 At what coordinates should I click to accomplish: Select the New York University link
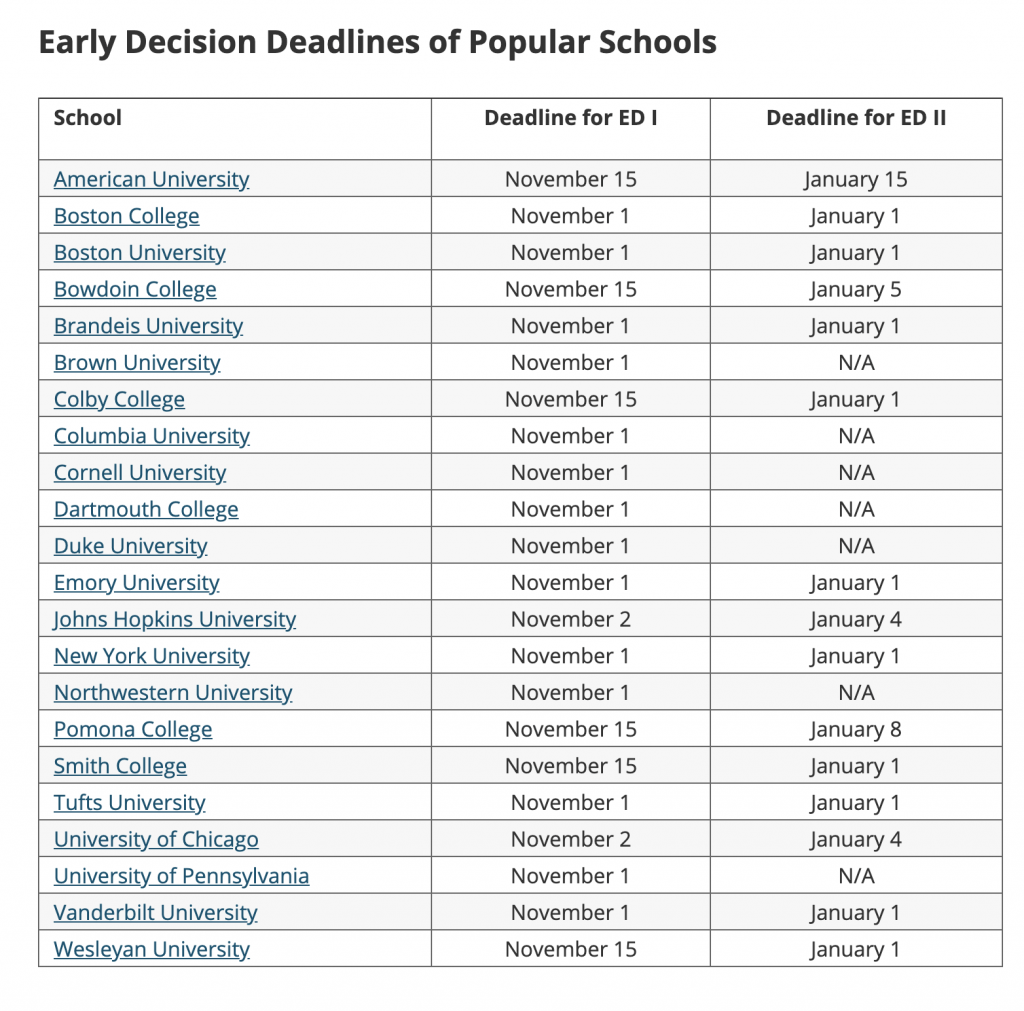151,656
